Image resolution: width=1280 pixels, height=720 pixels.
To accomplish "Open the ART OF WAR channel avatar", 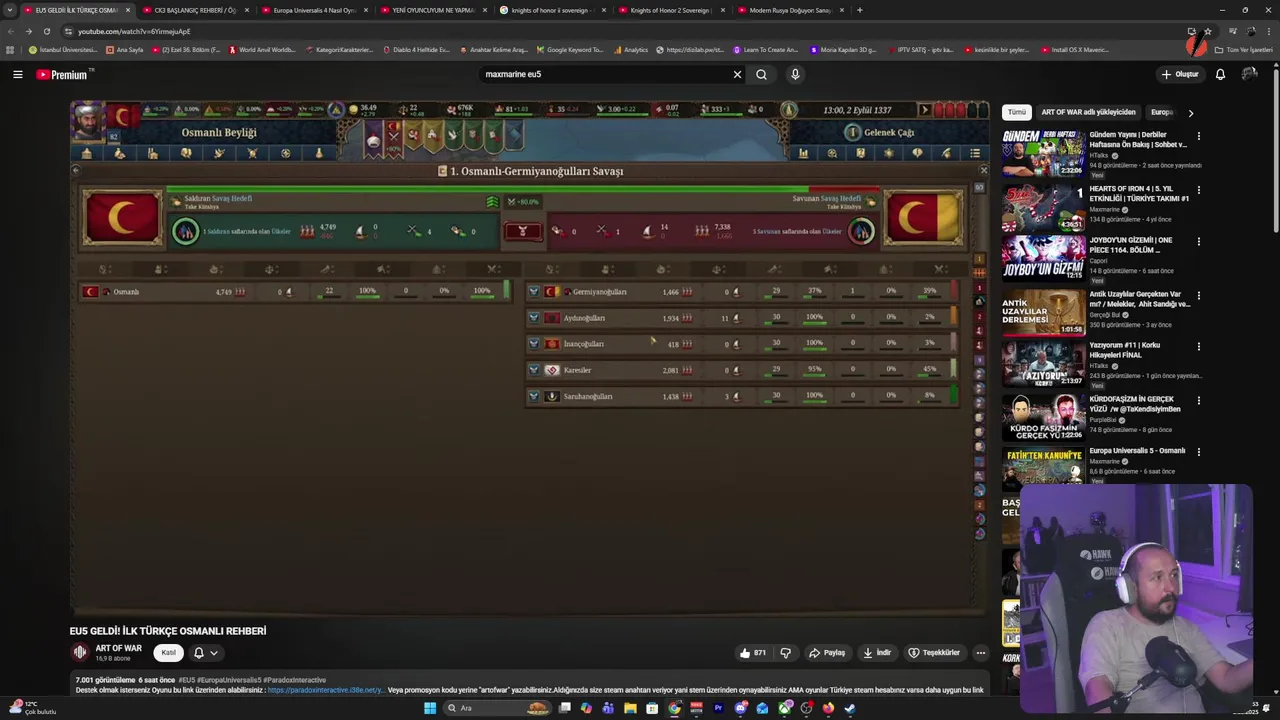I will pos(80,653).
